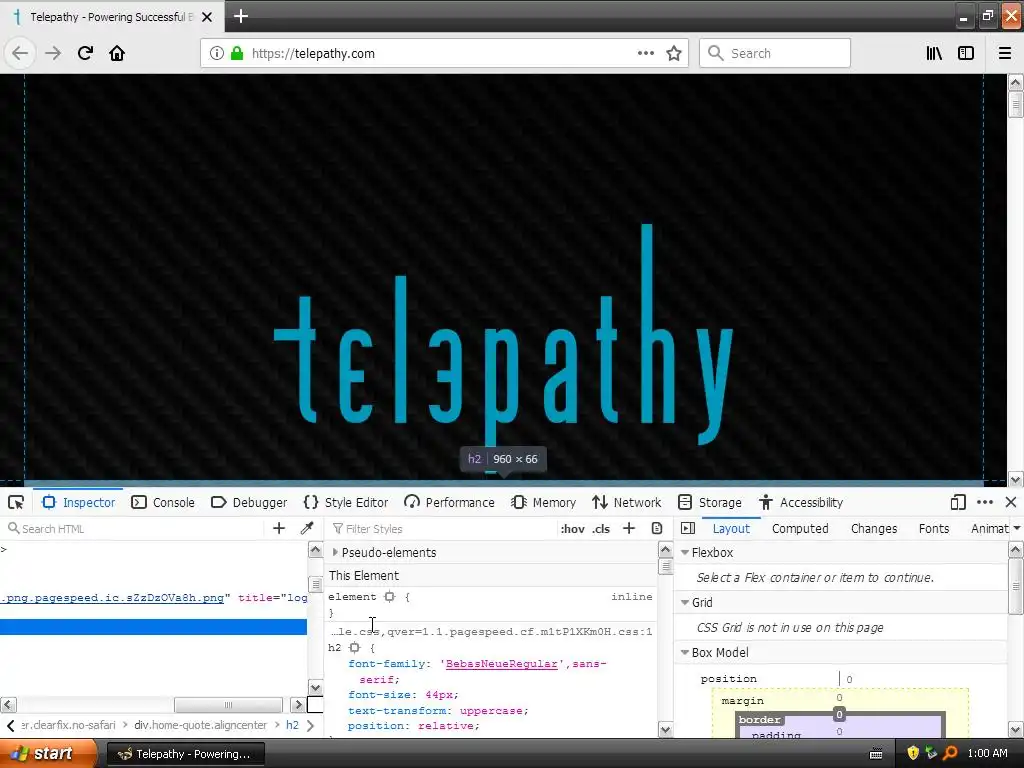Move breadcrumbs right with arrow
Viewport: 1024px width, 768px height.
point(311,725)
